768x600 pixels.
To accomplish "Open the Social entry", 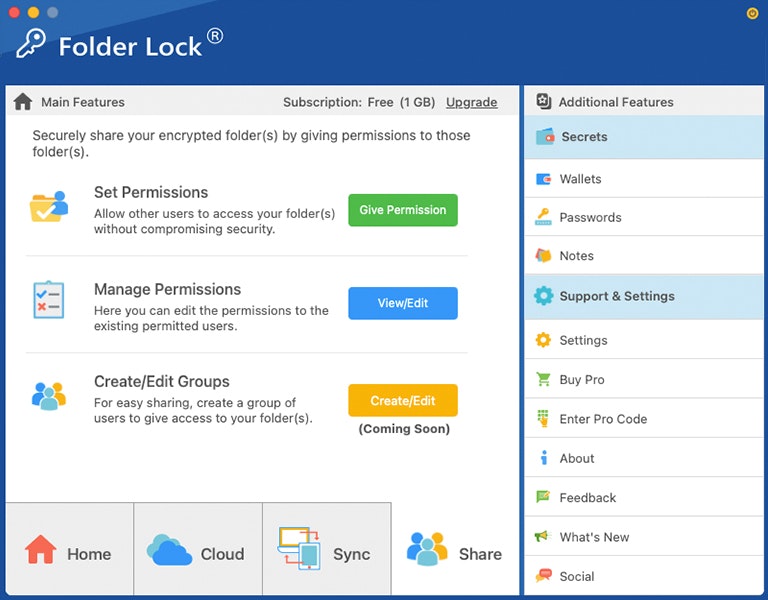I will point(644,576).
